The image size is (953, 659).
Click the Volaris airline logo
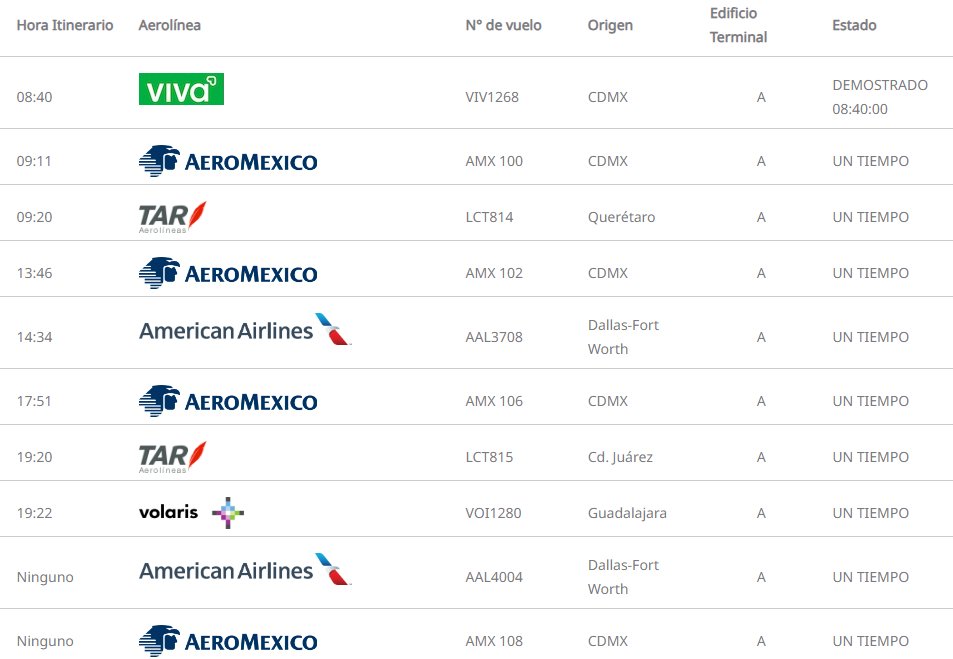pos(191,513)
